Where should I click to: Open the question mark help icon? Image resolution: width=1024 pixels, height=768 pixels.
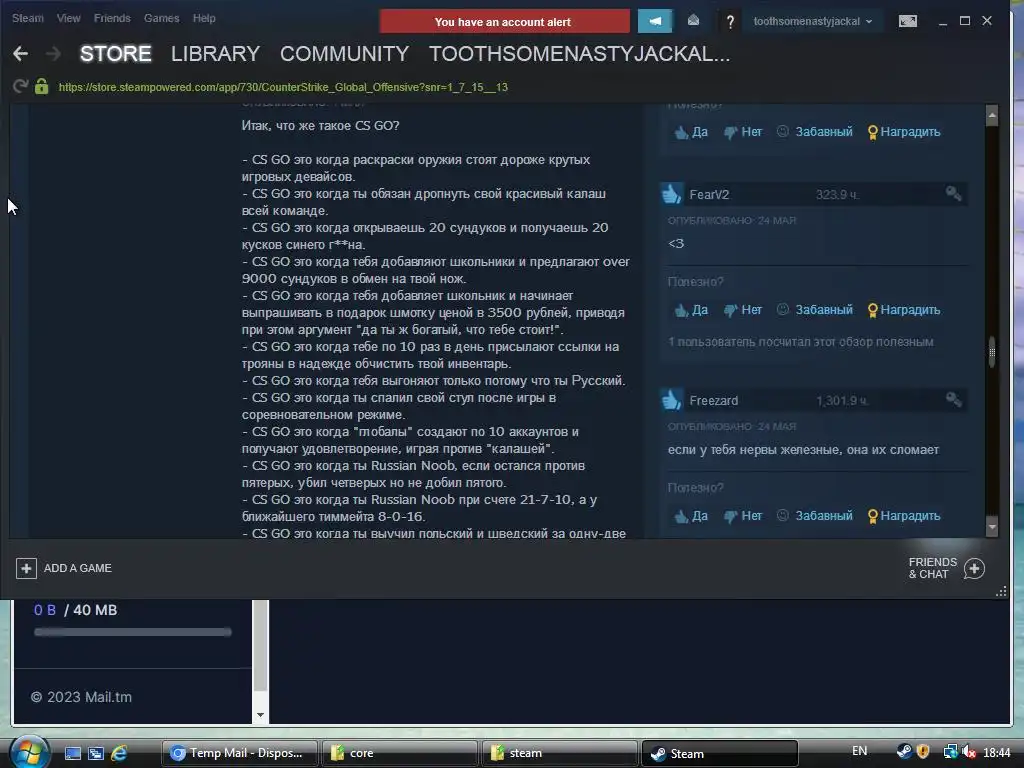coord(730,22)
